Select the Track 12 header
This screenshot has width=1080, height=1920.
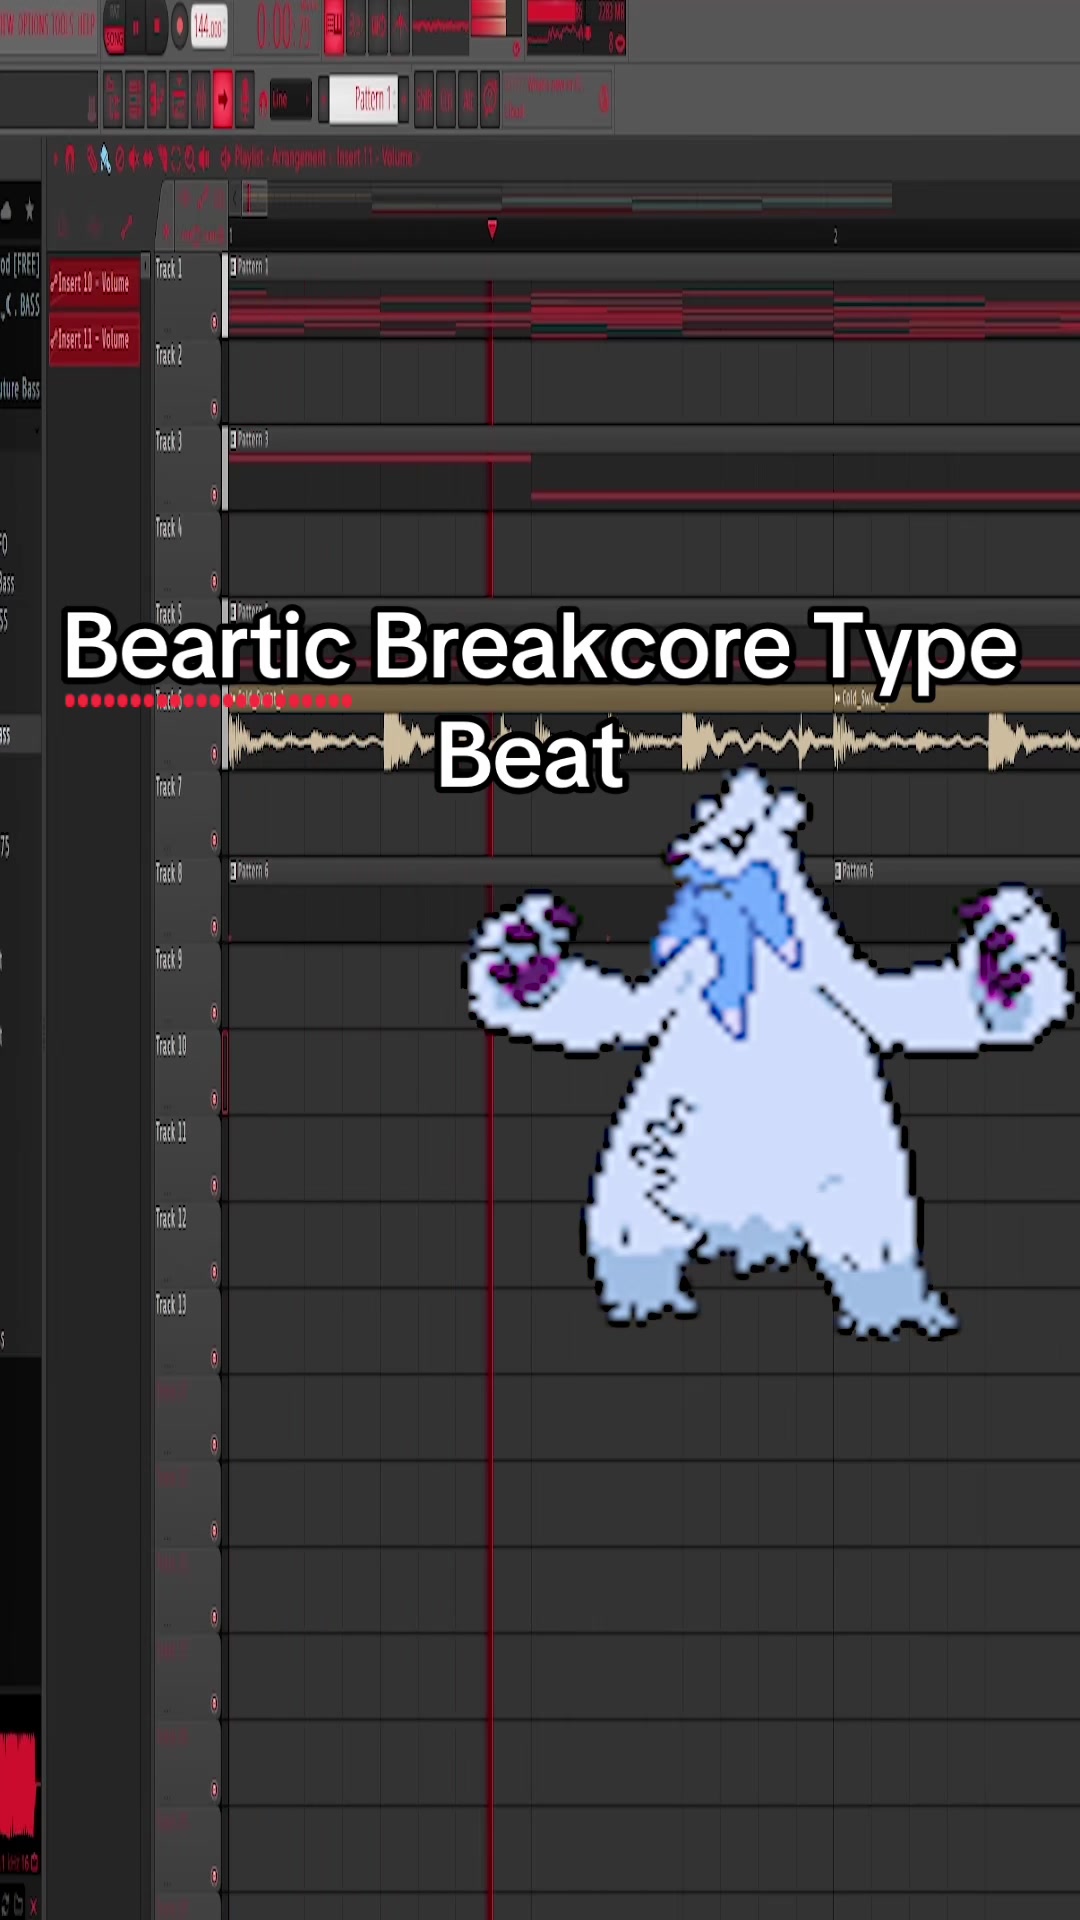click(x=187, y=1244)
